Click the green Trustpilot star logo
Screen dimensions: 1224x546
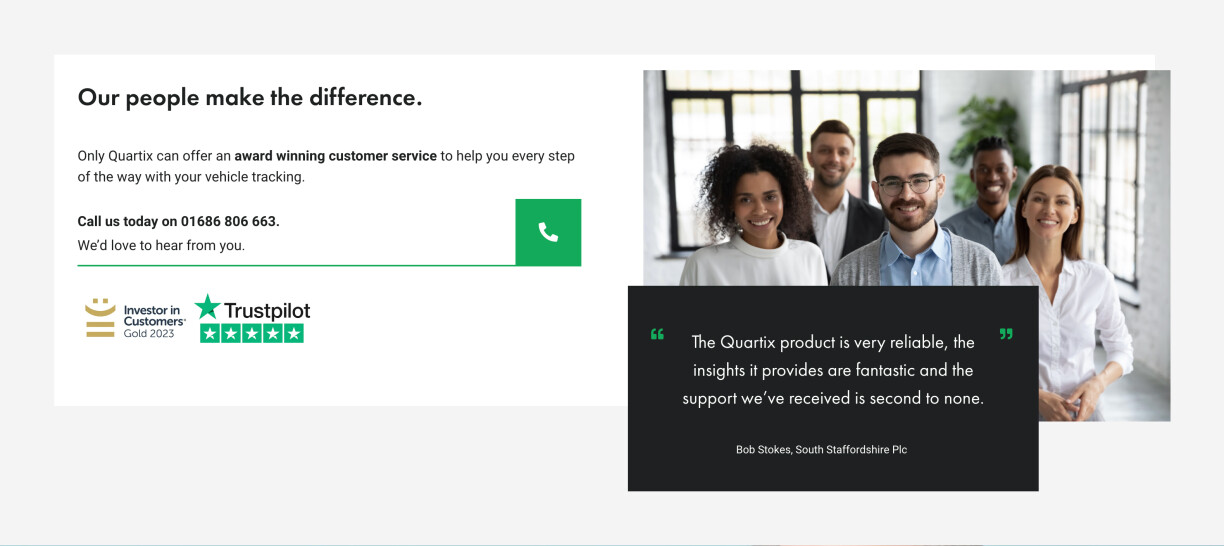pos(207,307)
